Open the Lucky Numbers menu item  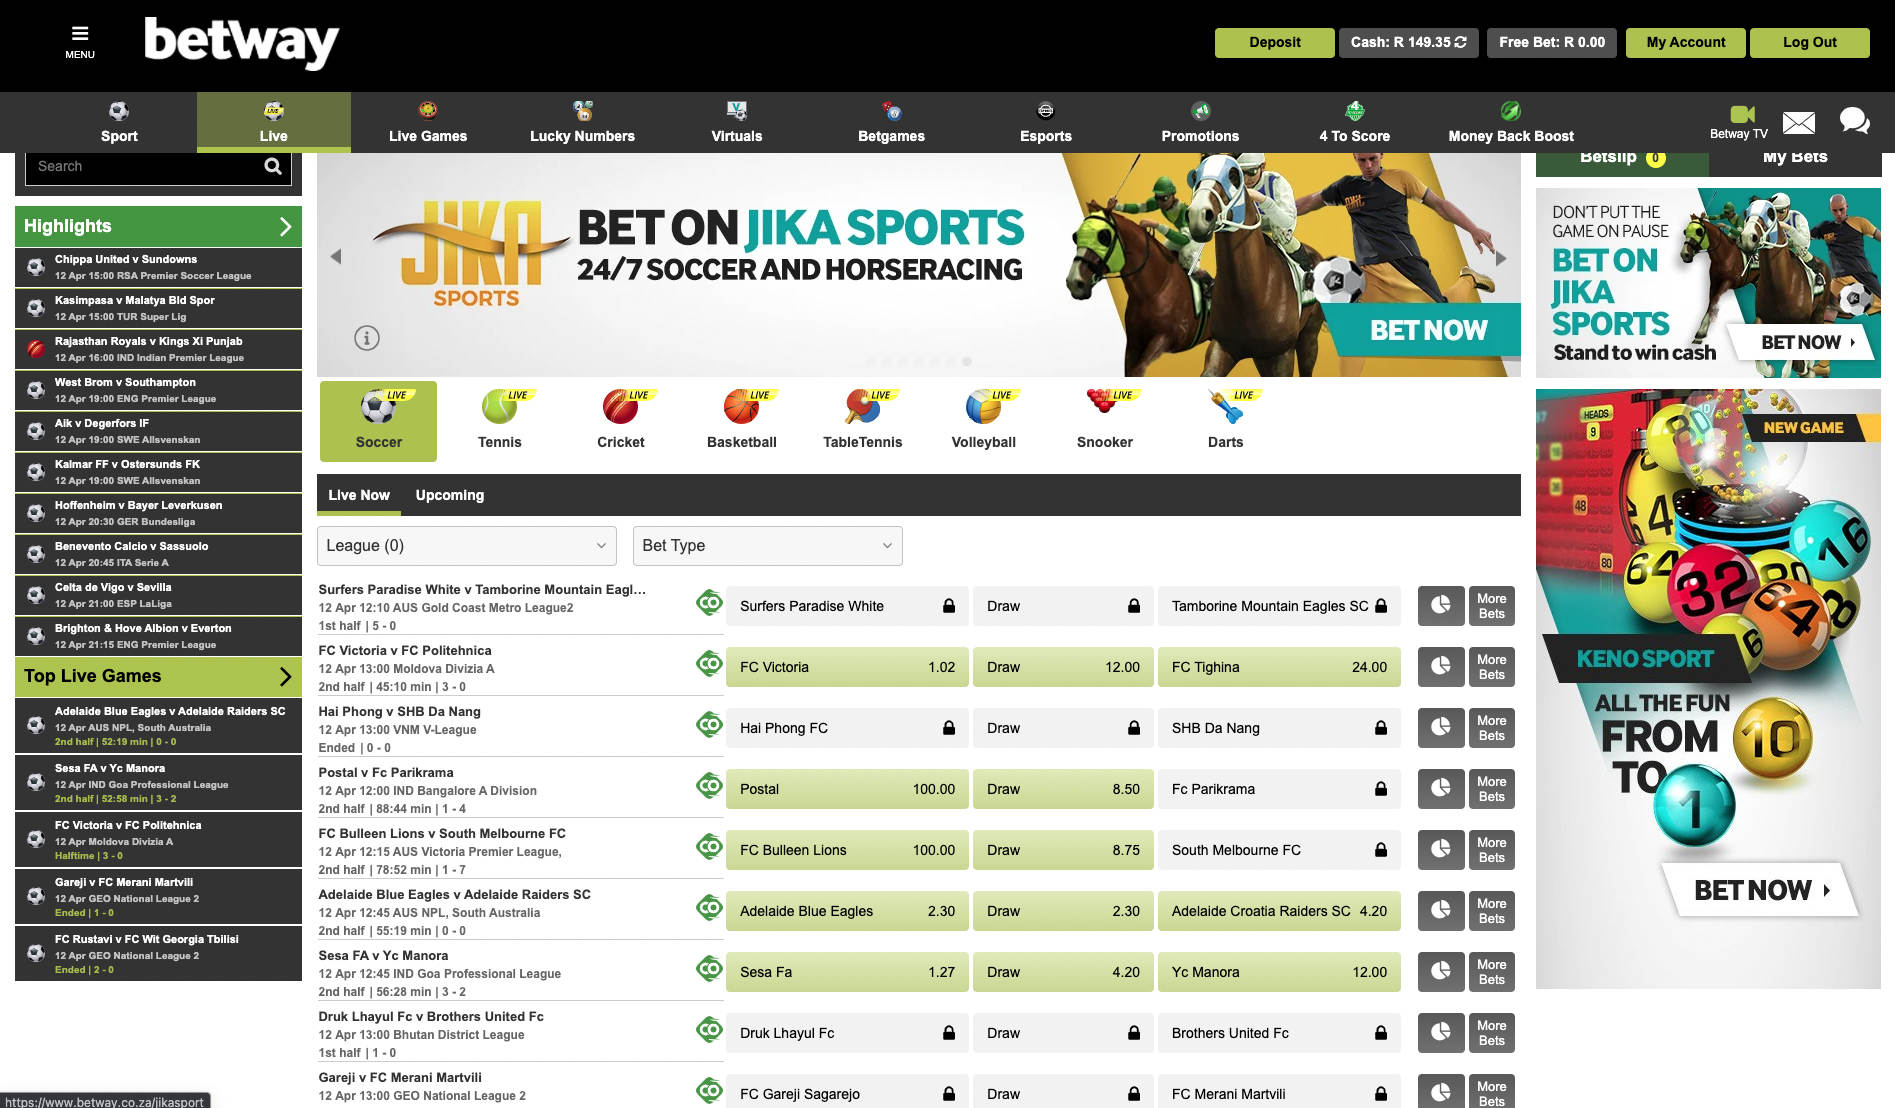click(582, 122)
